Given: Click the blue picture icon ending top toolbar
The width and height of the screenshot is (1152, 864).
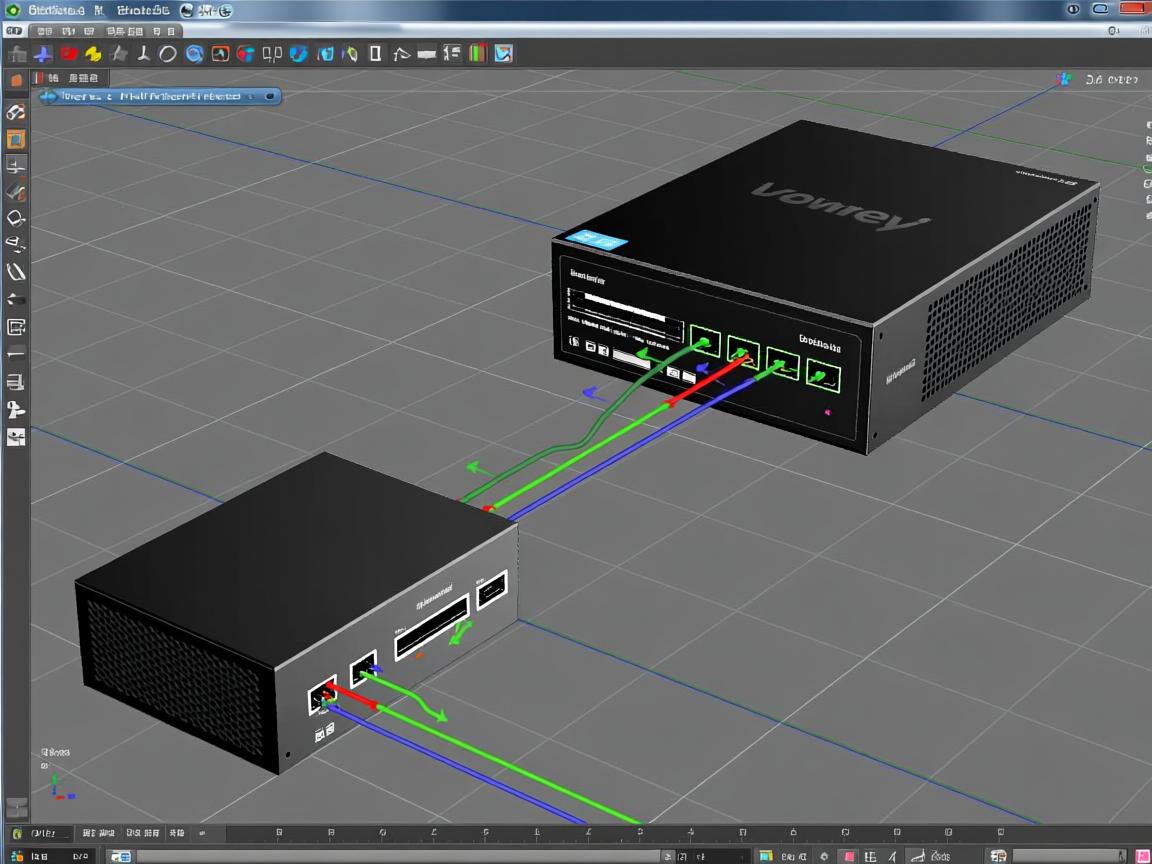Looking at the screenshot, I should coord(504,53).
